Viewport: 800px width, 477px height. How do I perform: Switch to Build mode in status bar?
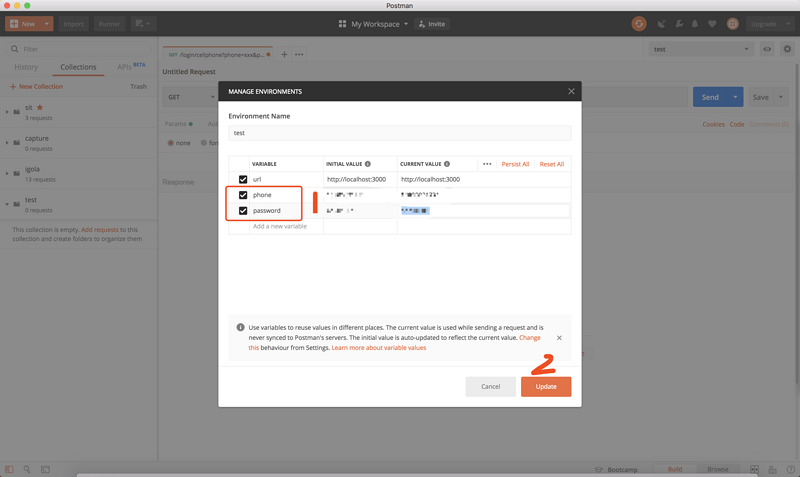(674, 469)
